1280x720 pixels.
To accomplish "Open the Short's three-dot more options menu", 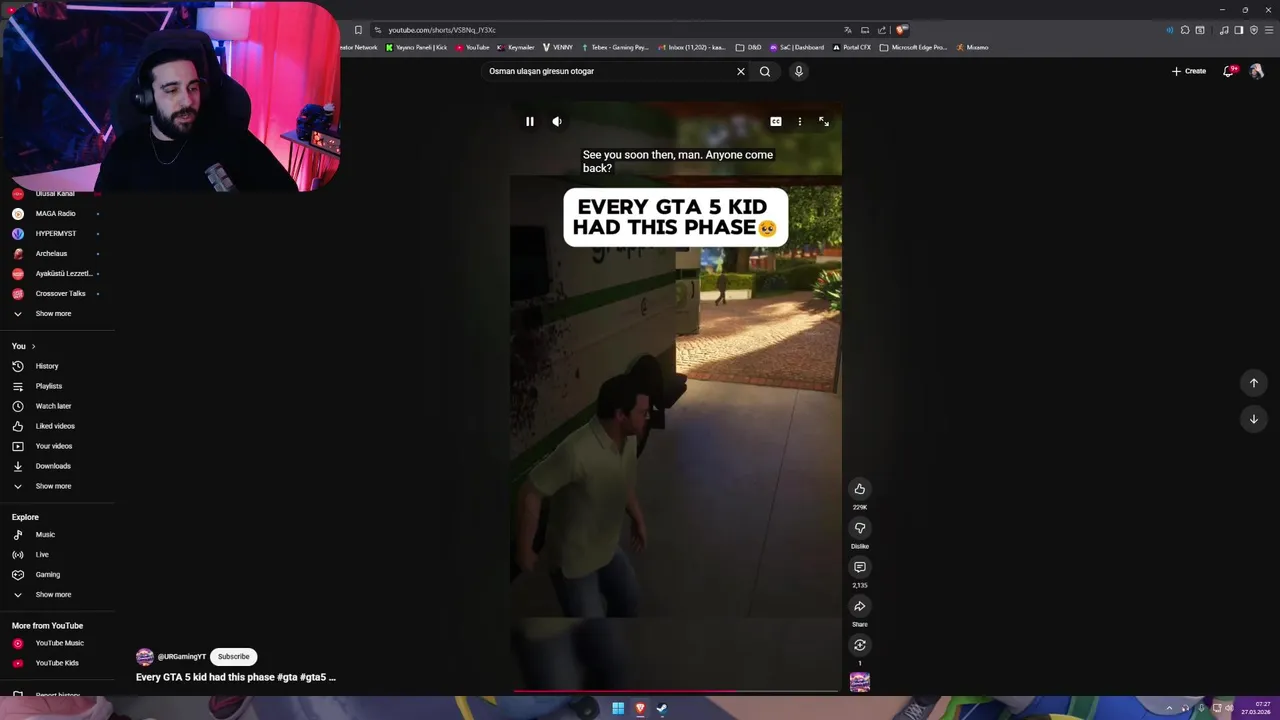I will (x=800, y=122).
